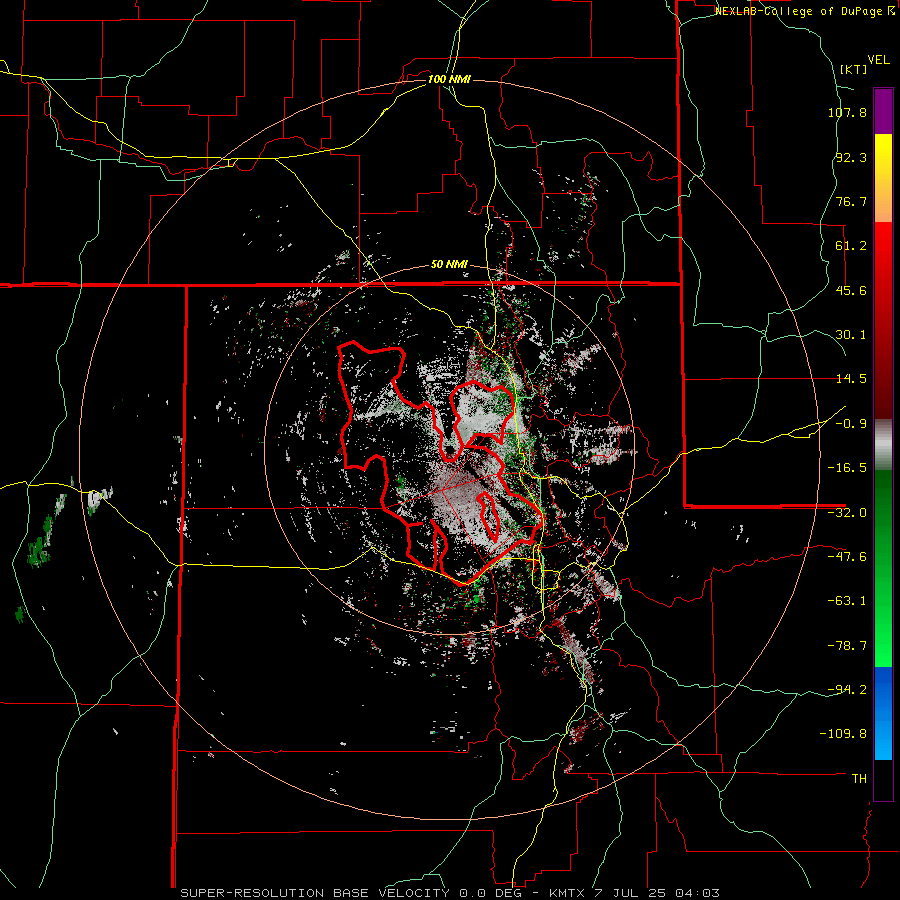Click the gray segment of the velocity scale

(883, 444)
